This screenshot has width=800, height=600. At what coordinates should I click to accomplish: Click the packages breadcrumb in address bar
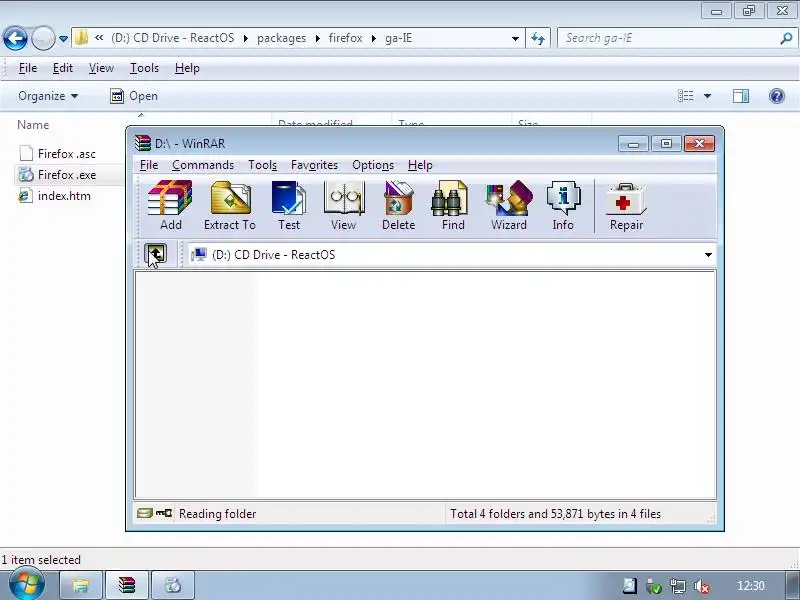[281, 38]
